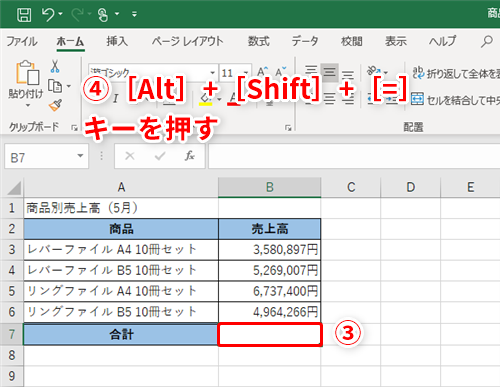Select column B header
Screen dimensions: 500x387
270,187
